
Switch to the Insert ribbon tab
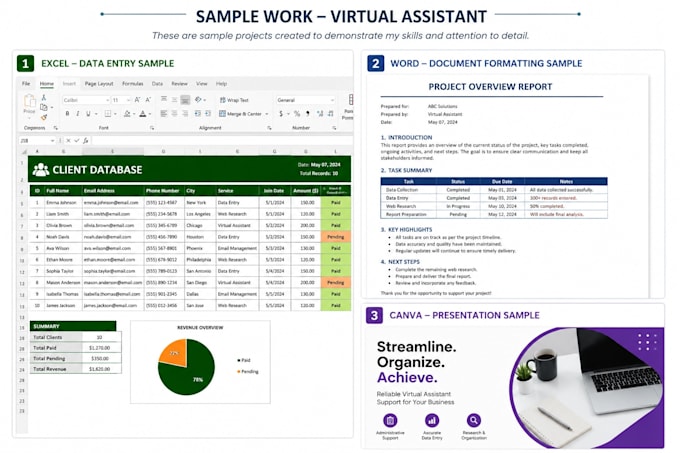pos(69,84)
